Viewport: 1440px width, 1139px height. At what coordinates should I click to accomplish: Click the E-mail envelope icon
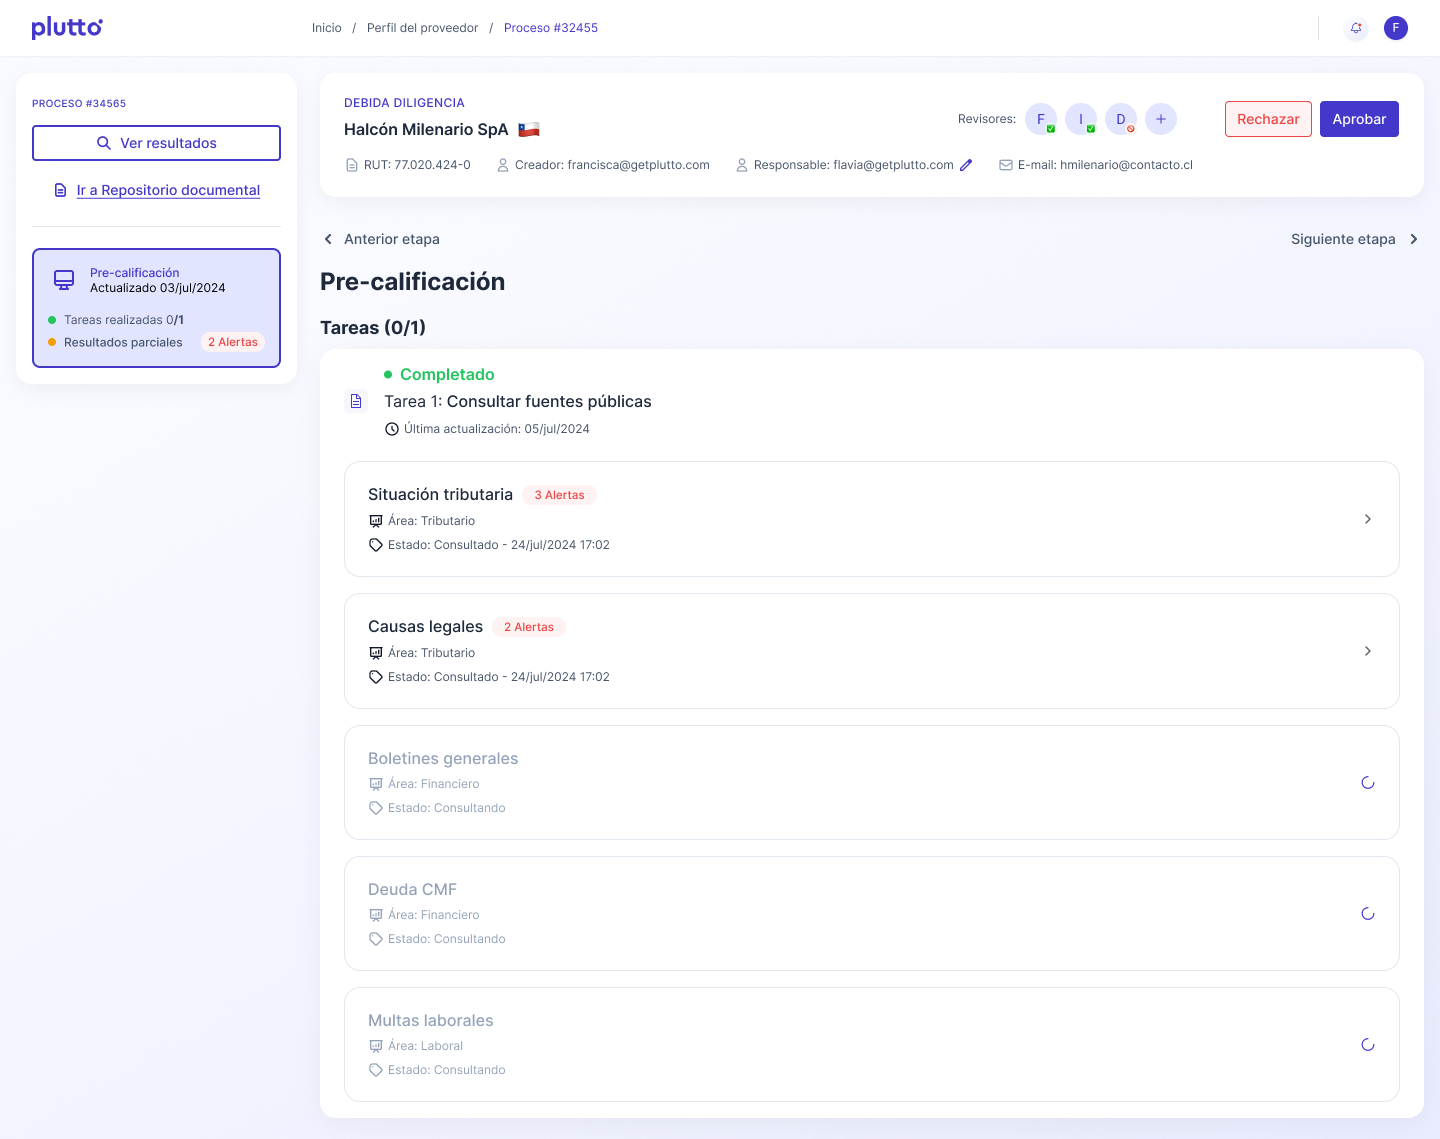[1006, 165]
